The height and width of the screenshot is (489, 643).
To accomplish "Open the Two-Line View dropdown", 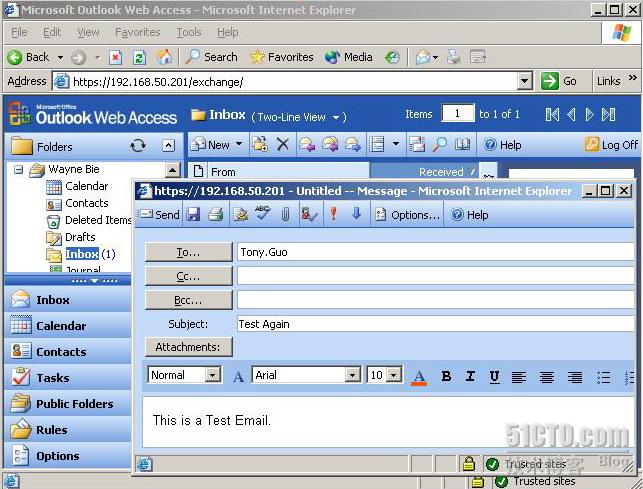I will point(299,117).
